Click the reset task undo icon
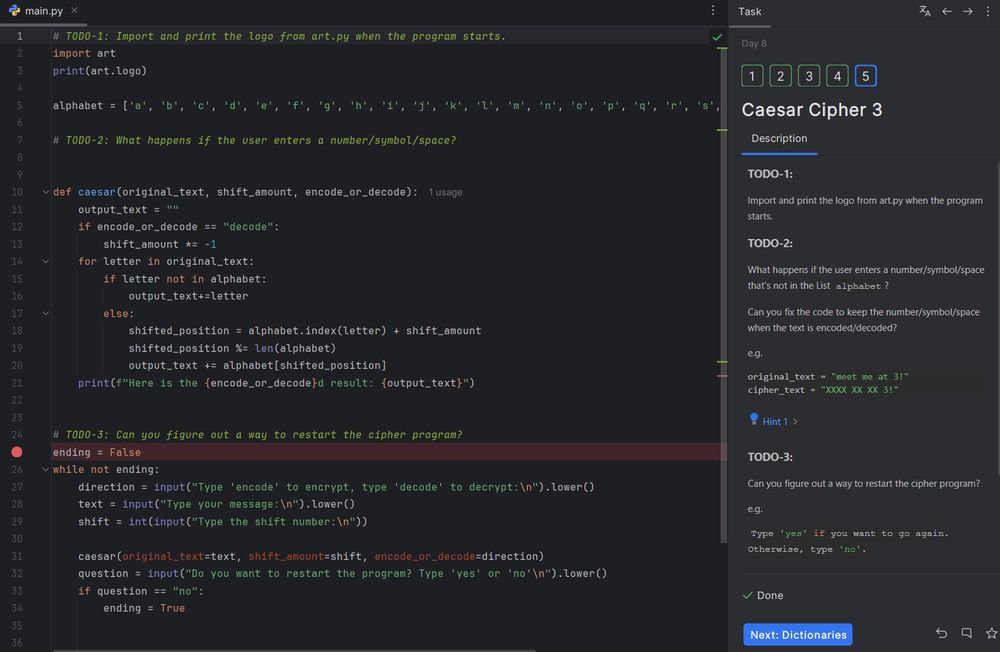 (x=941, y=633)
